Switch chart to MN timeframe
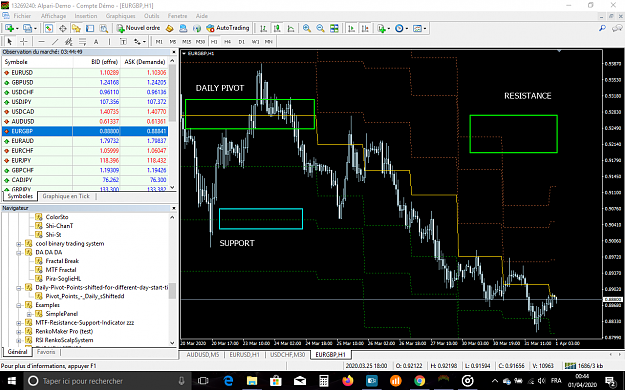Screen dimensions: 625x390 [x=269, y=41]
